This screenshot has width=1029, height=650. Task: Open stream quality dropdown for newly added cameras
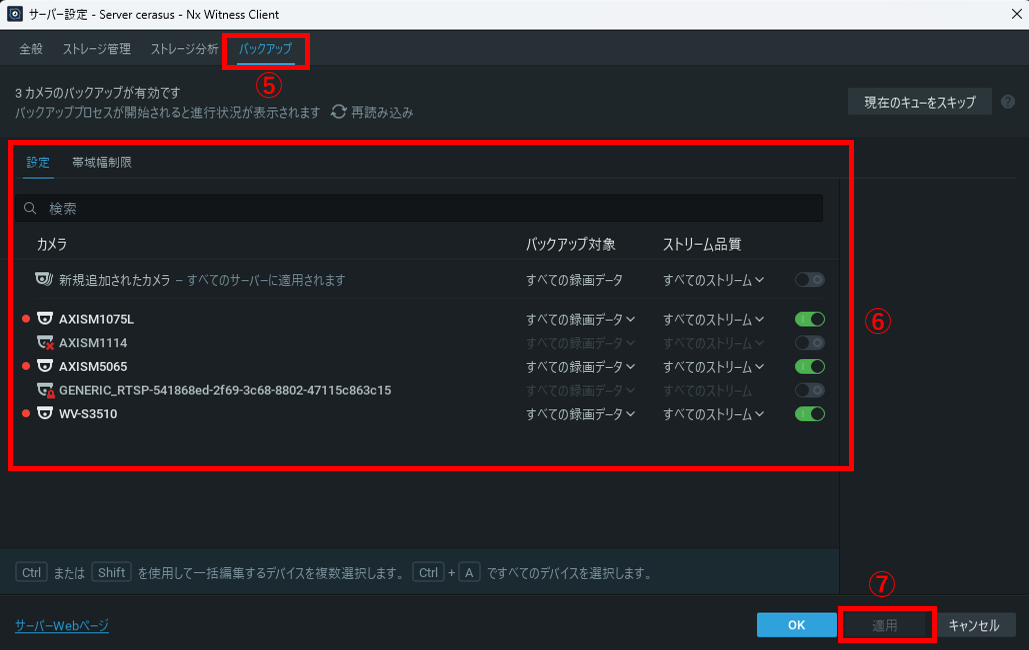(713, 280)
